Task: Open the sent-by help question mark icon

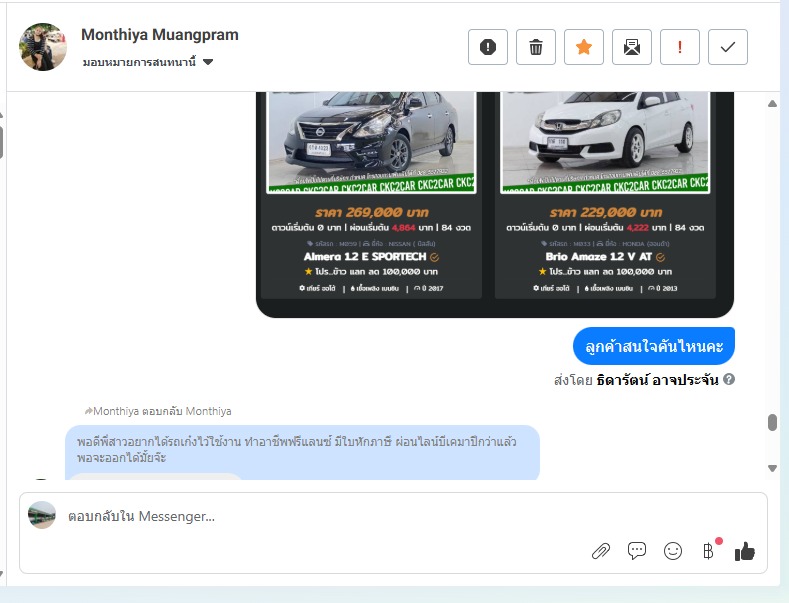Action: [729, 380]
